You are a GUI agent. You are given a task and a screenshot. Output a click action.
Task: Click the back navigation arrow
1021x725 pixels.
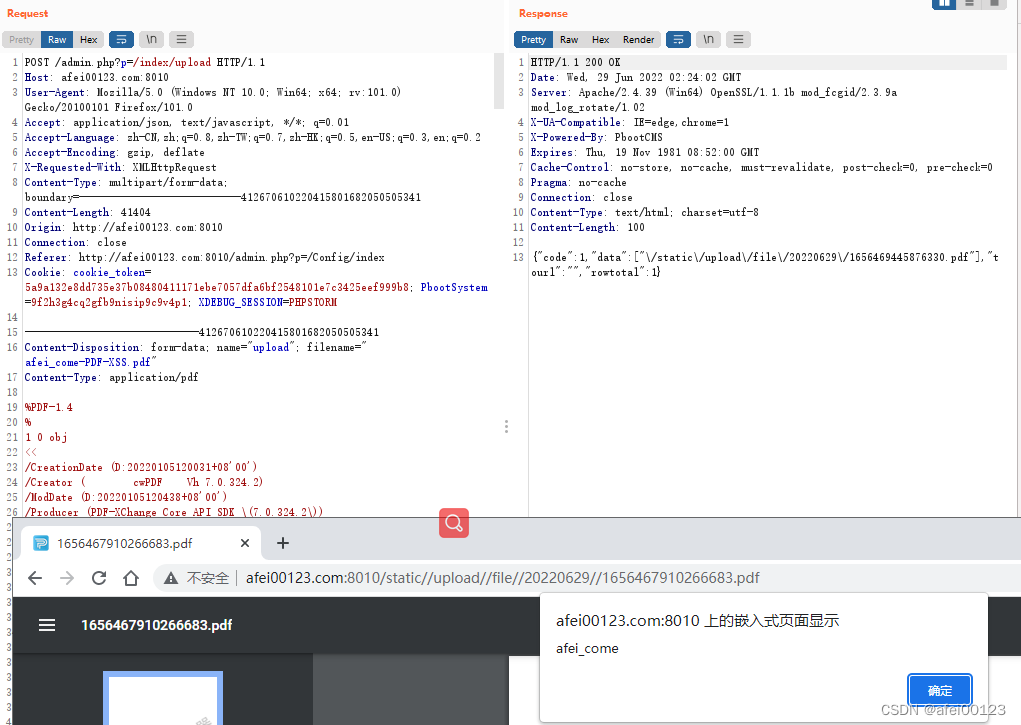(35, 577)
